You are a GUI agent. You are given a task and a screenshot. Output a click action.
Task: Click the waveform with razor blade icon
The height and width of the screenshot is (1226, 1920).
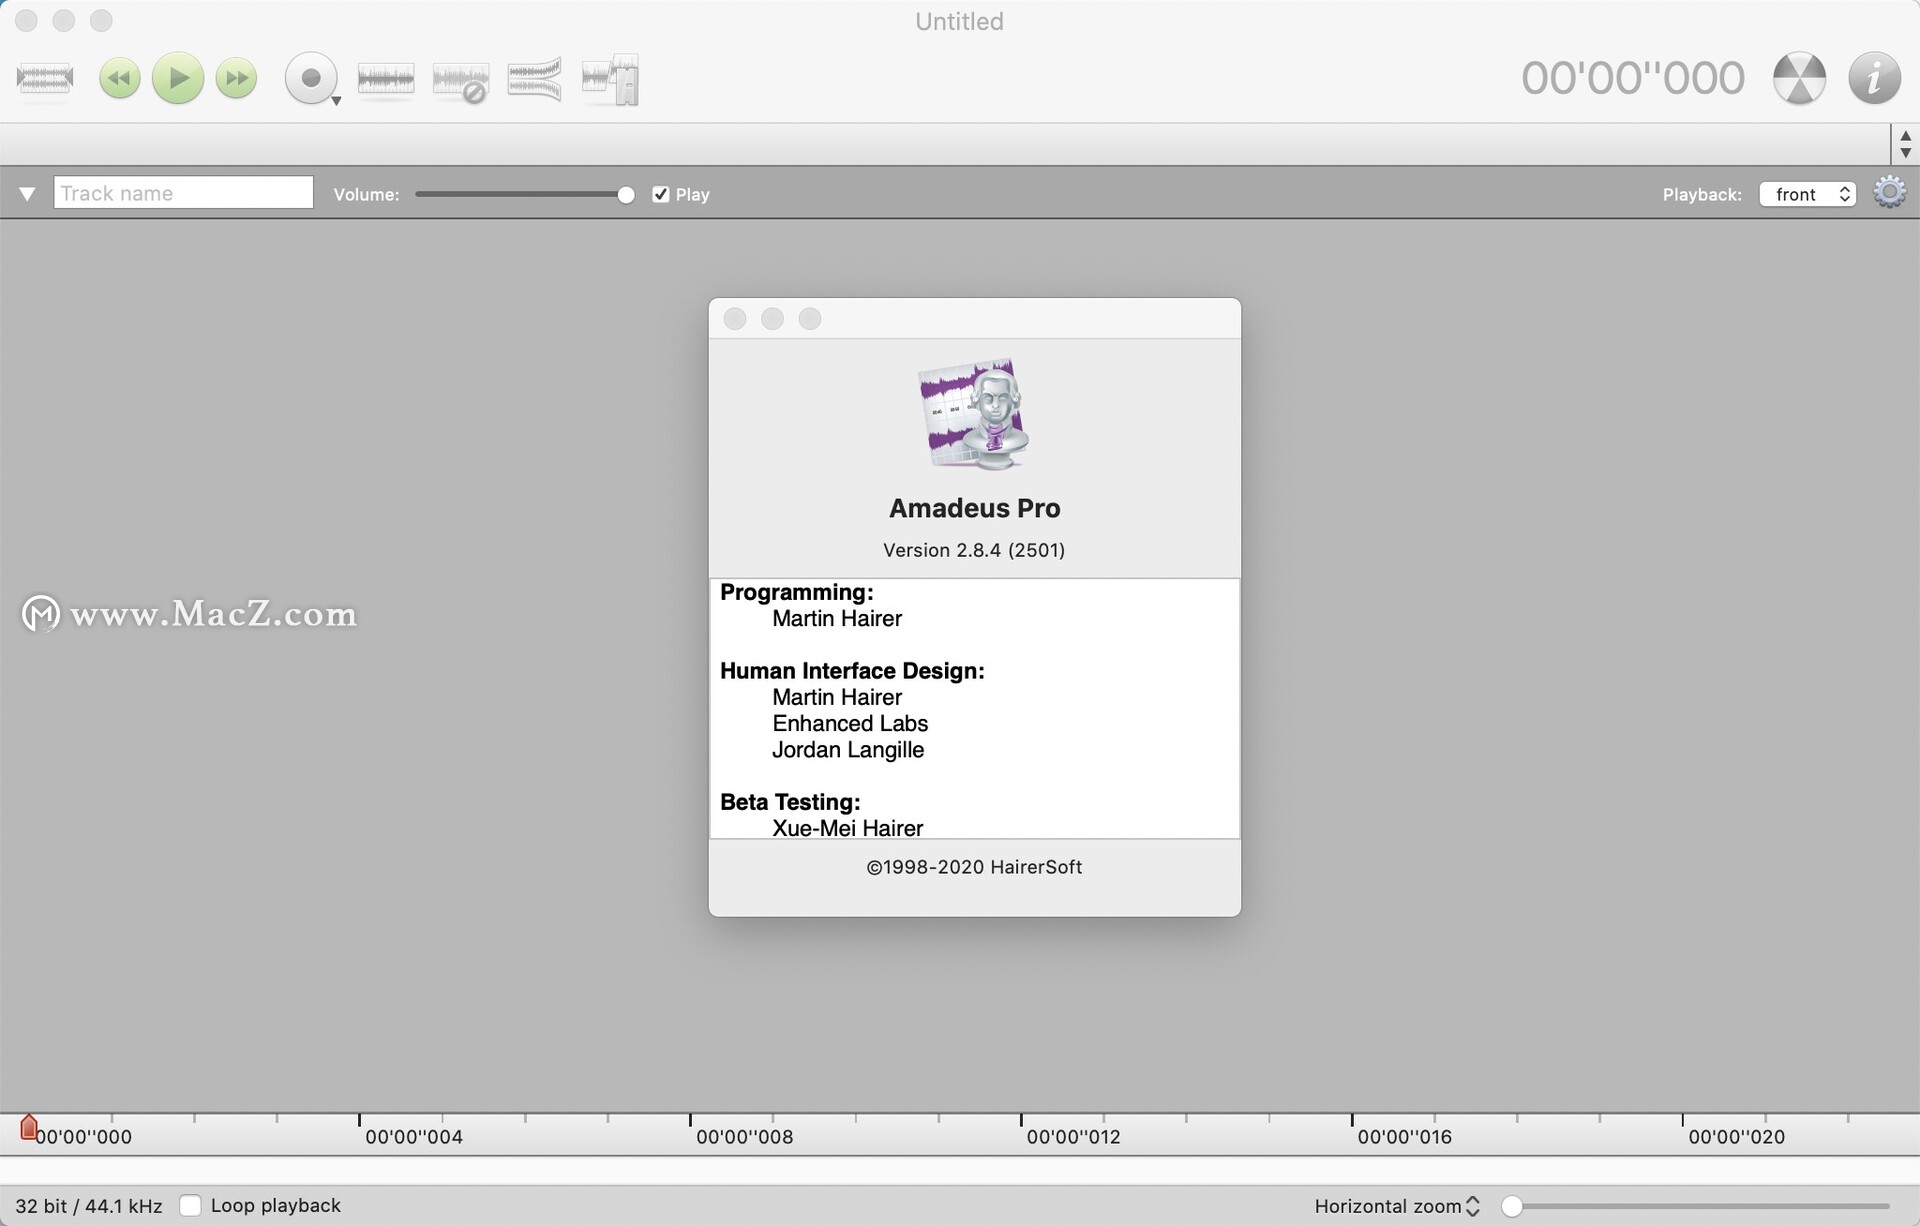pos(610,79)
